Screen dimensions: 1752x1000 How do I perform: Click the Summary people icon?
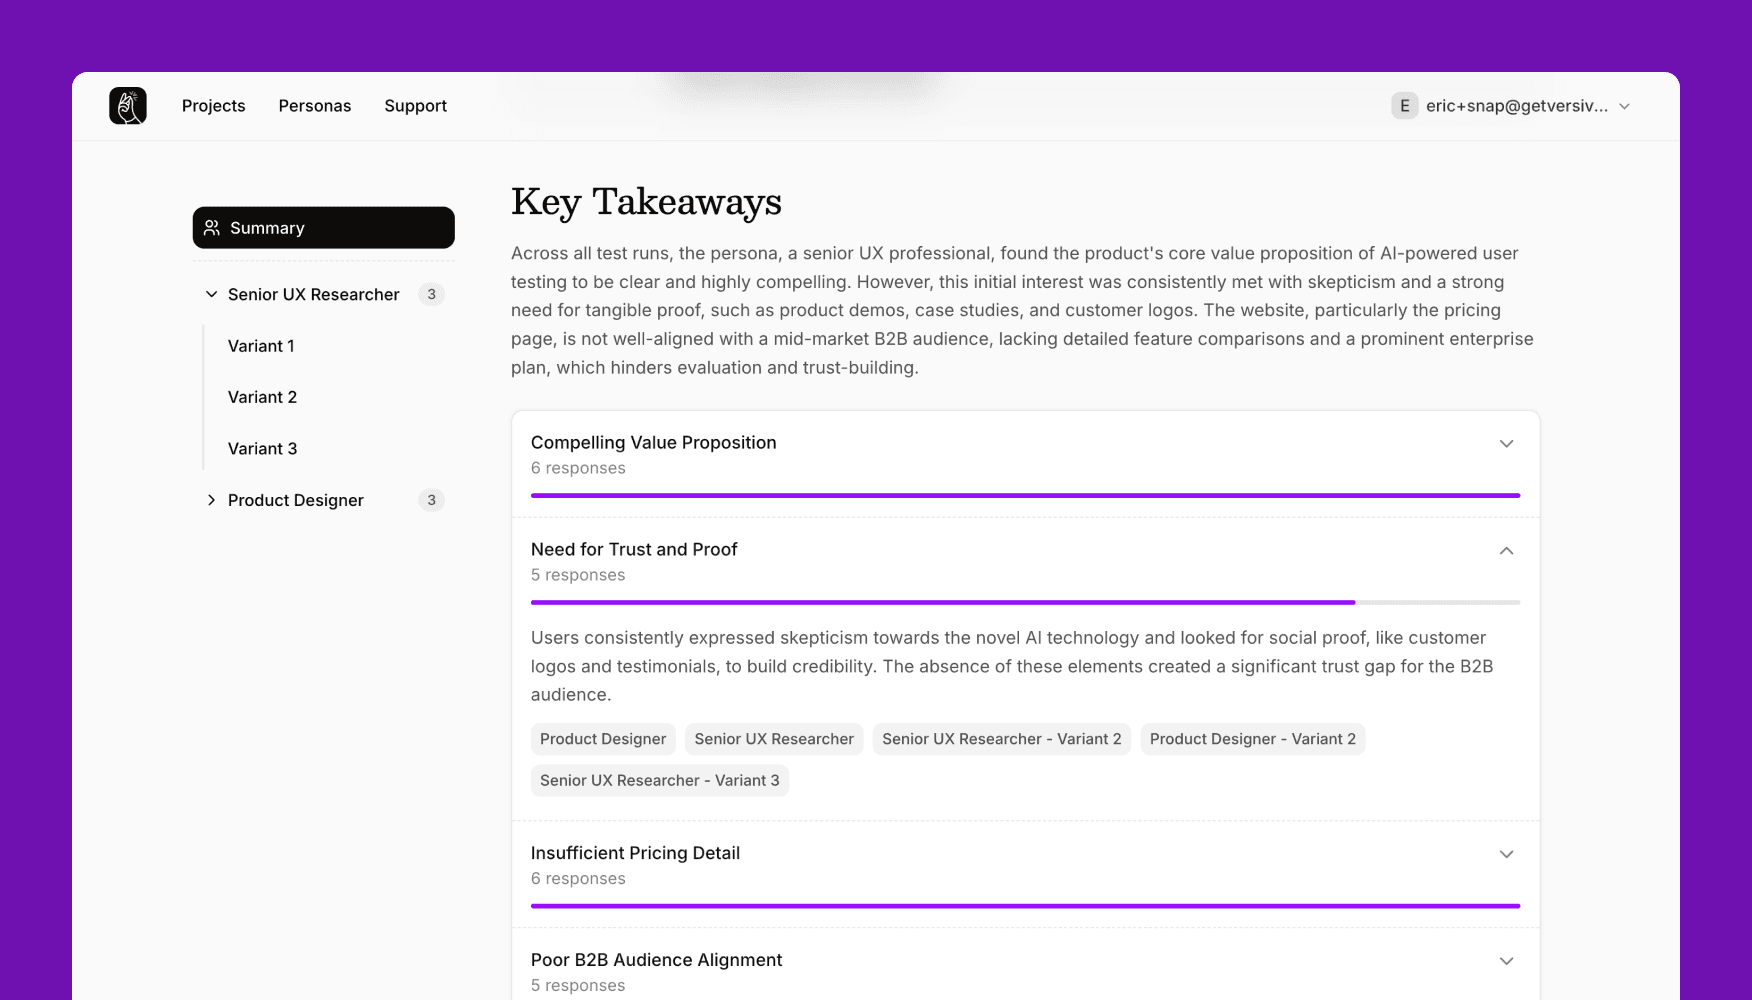(x=212, y=228)
